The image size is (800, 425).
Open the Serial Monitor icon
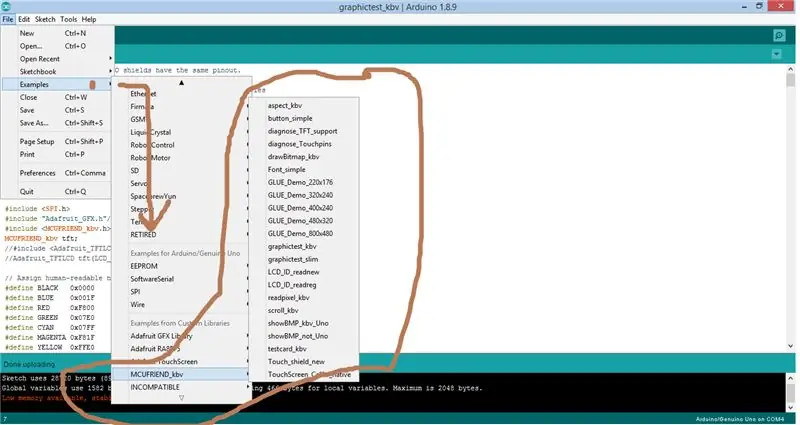coord(779,35)
